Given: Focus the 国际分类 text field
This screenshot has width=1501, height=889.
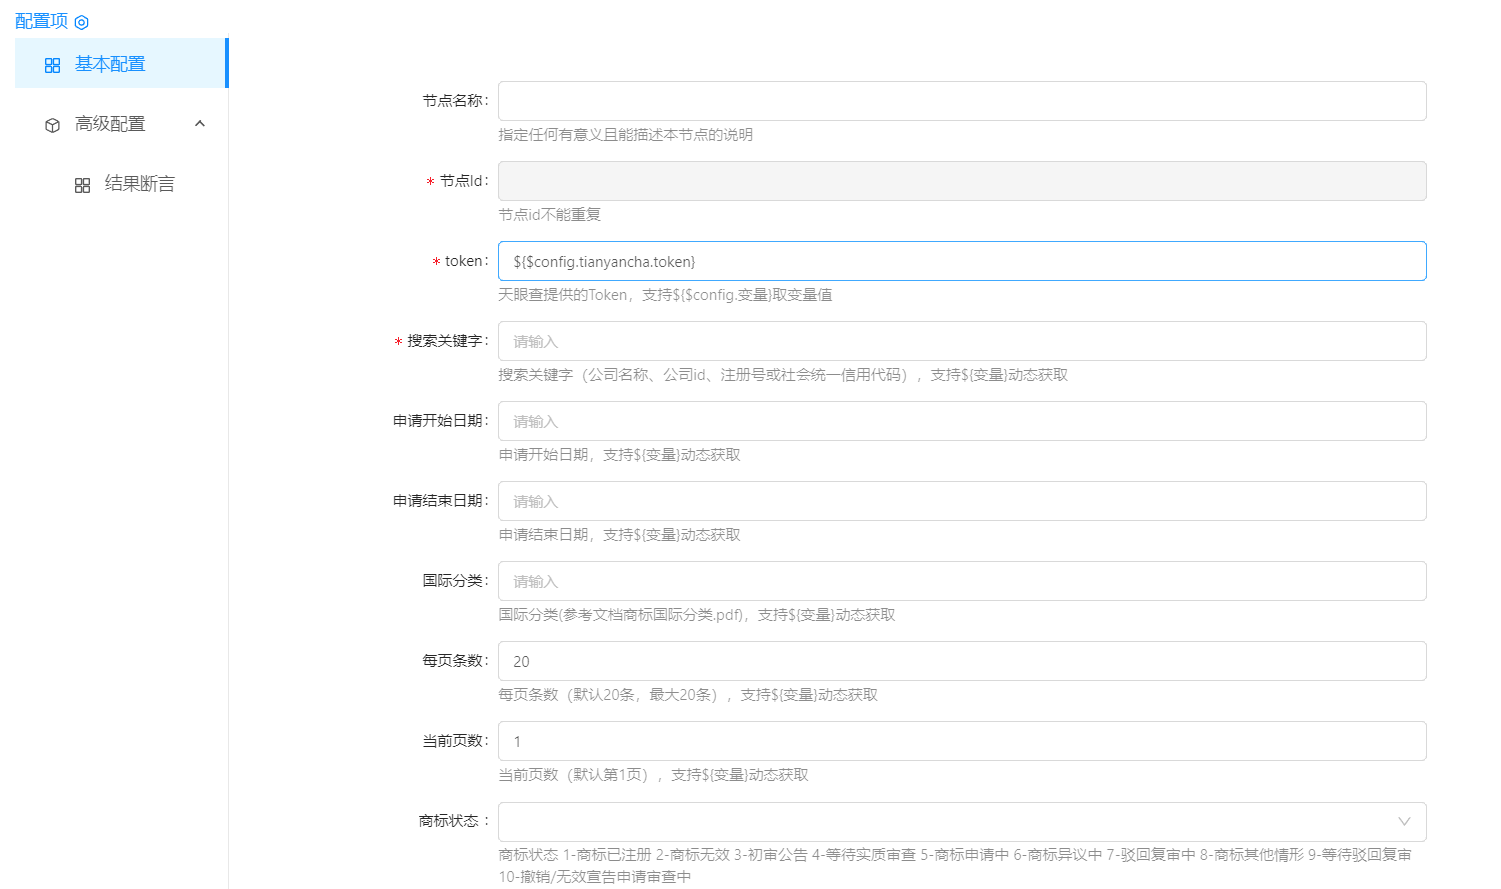Looking at the screenshot, I should pos(961,581).
